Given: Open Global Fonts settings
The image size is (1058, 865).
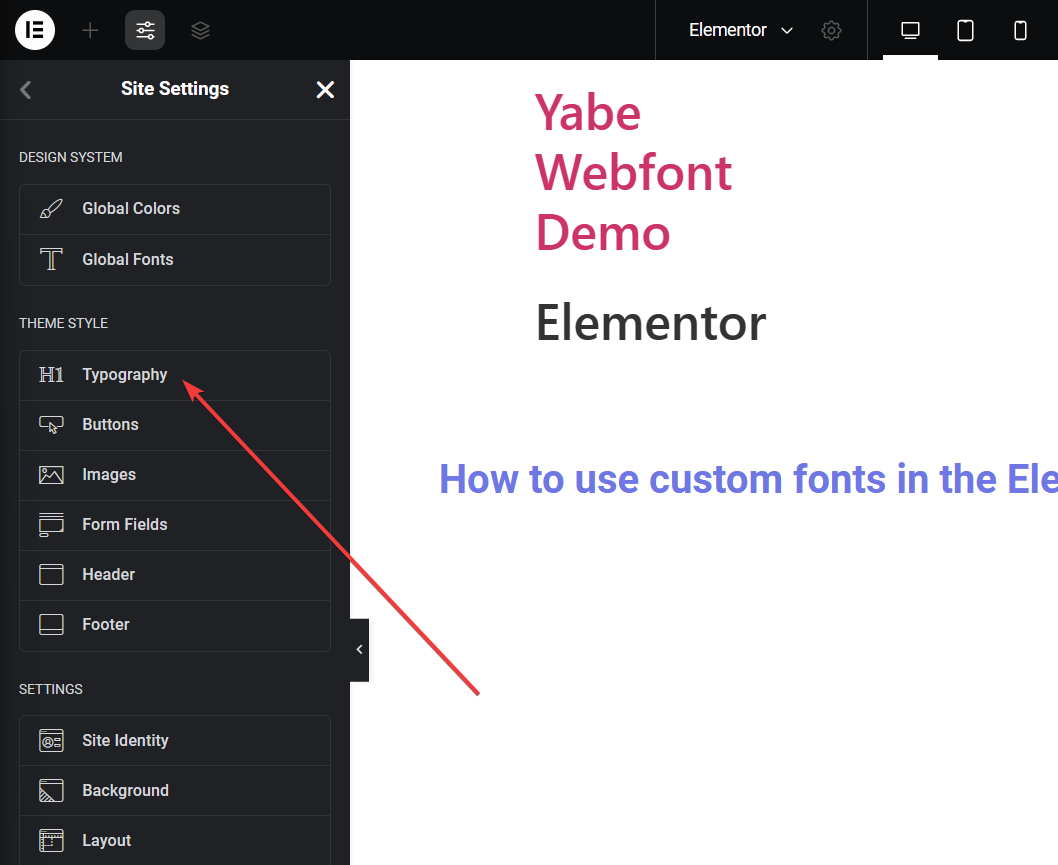Looking at the screenshot, I should (175, 260).
